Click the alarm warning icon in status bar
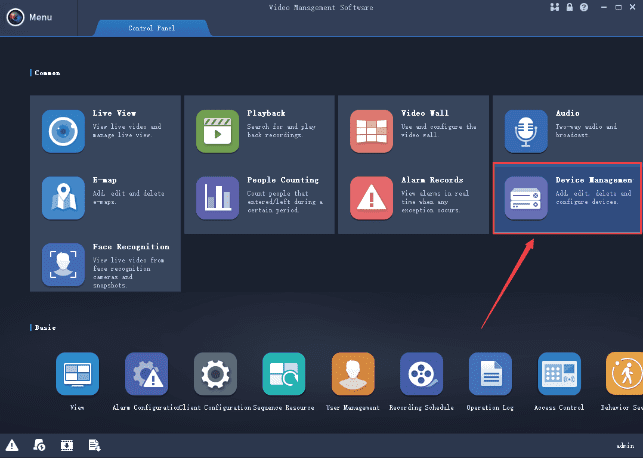Viewport: 643px width, 458px height. [x=12, y=444]
